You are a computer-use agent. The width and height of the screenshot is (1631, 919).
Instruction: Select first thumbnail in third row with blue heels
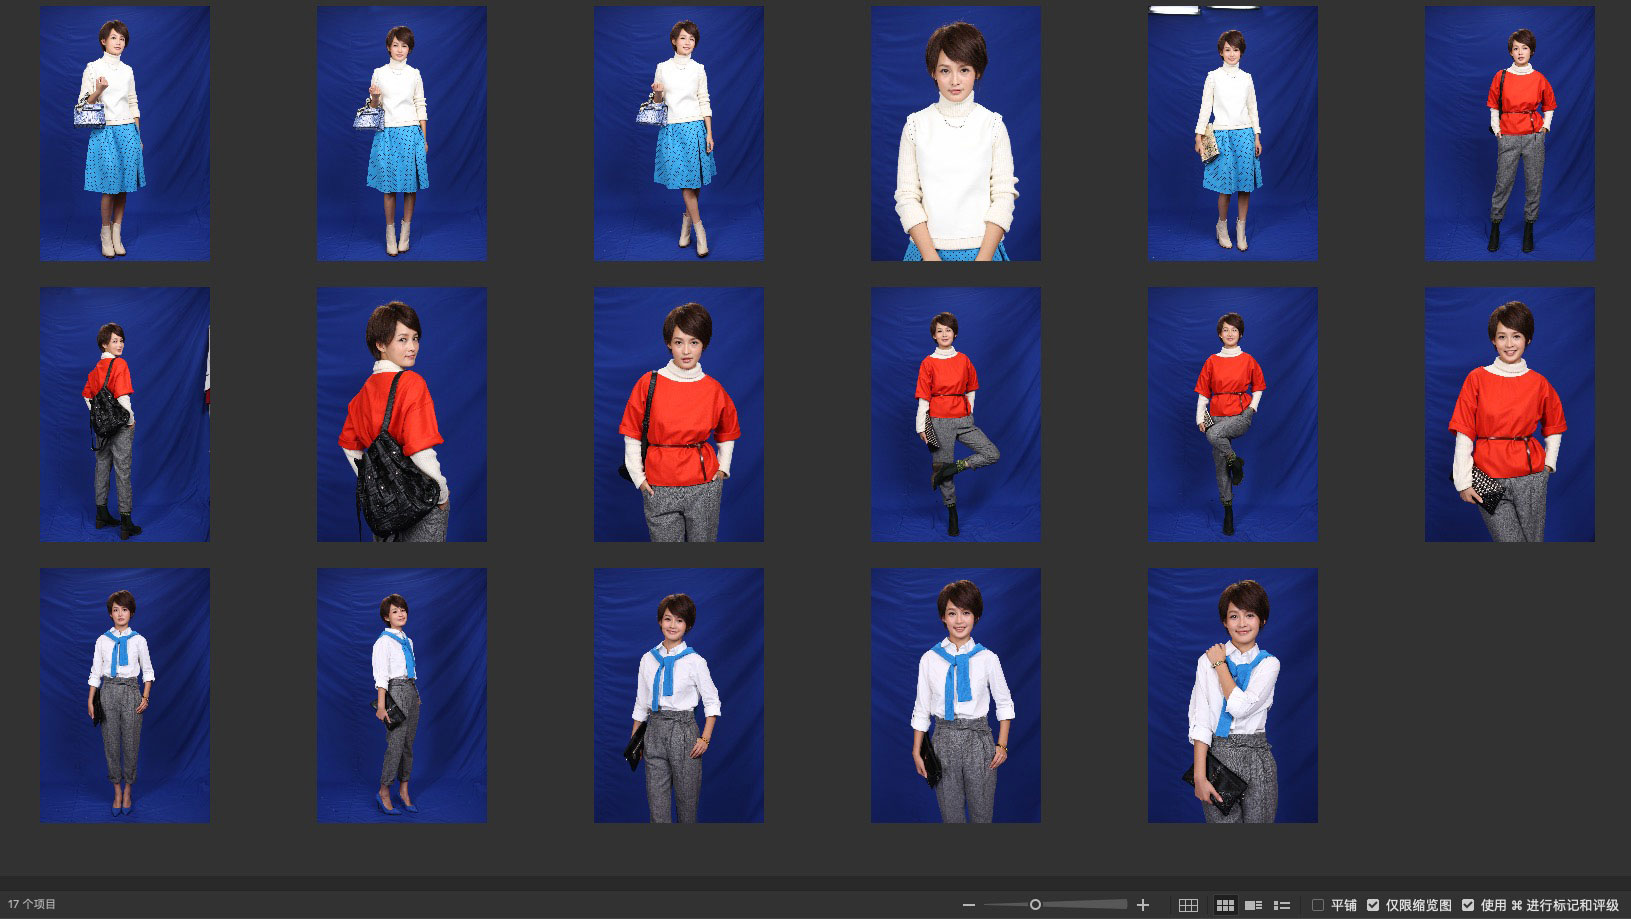125,695
